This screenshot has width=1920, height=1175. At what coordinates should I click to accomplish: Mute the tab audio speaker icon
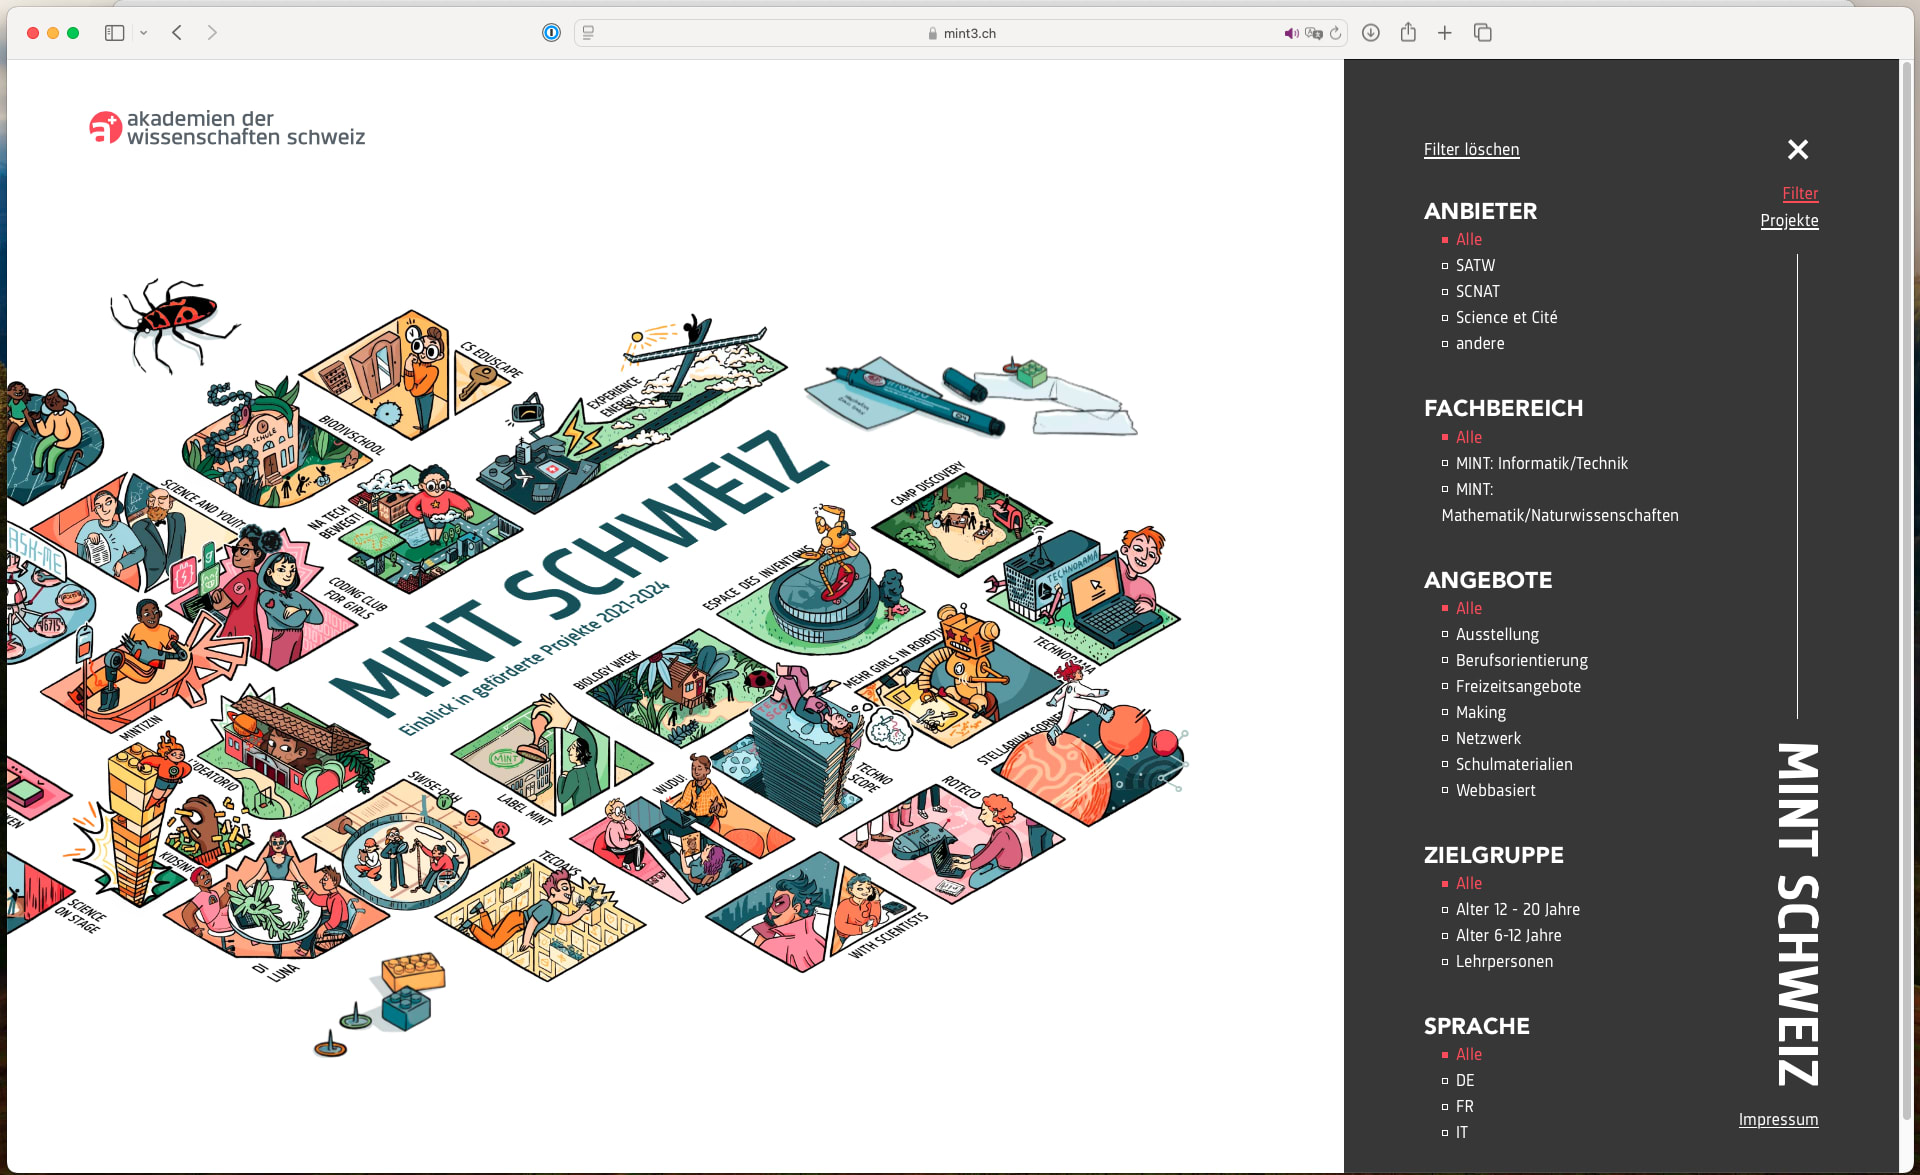[x=1291, y=33]
